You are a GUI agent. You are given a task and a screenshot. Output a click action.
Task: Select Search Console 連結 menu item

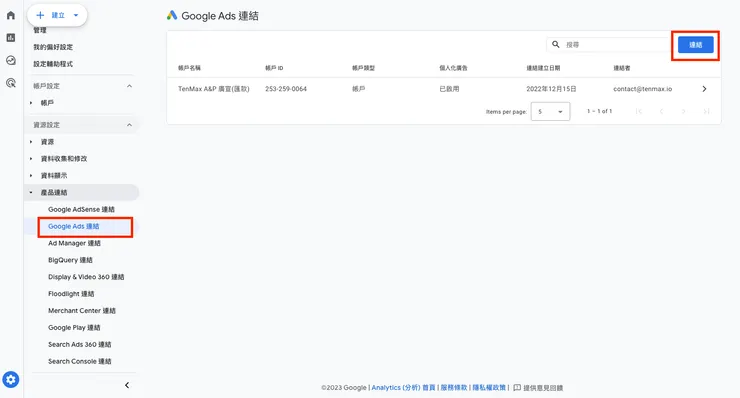(x=80, y=362)
